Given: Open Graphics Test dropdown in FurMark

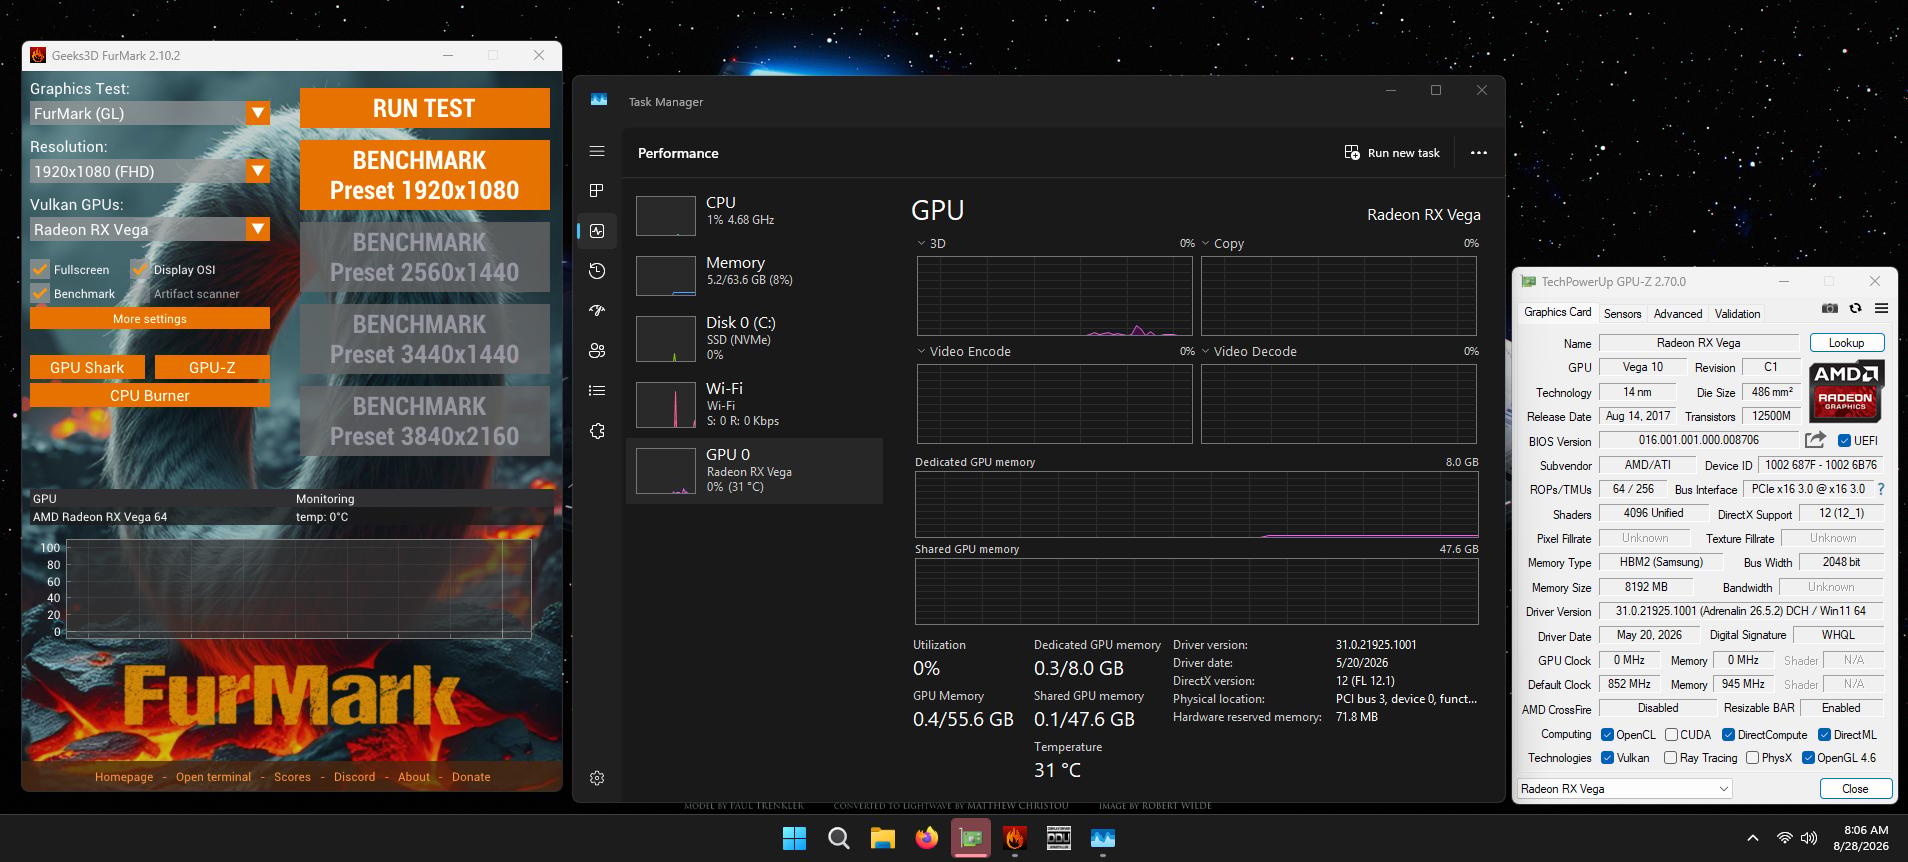Looking at the screenshot, I should 258,113.
